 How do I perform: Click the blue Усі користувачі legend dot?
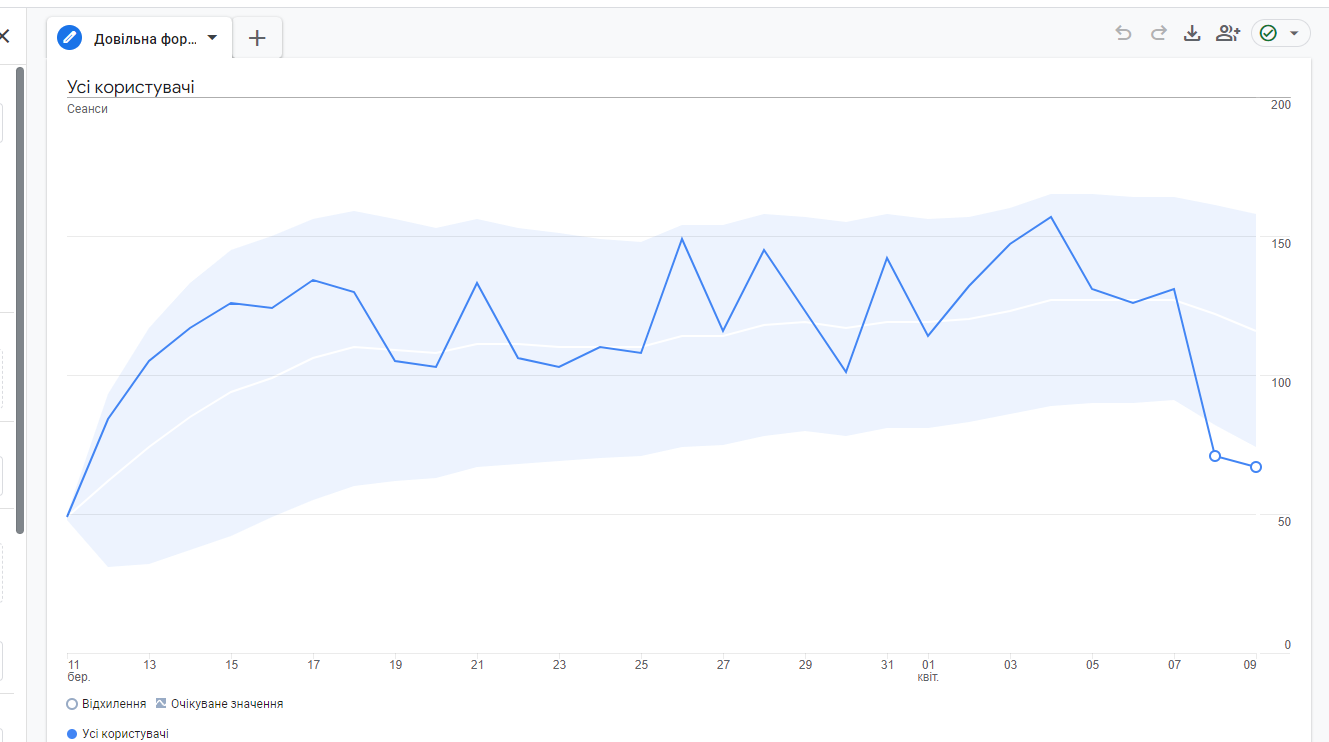72,734
